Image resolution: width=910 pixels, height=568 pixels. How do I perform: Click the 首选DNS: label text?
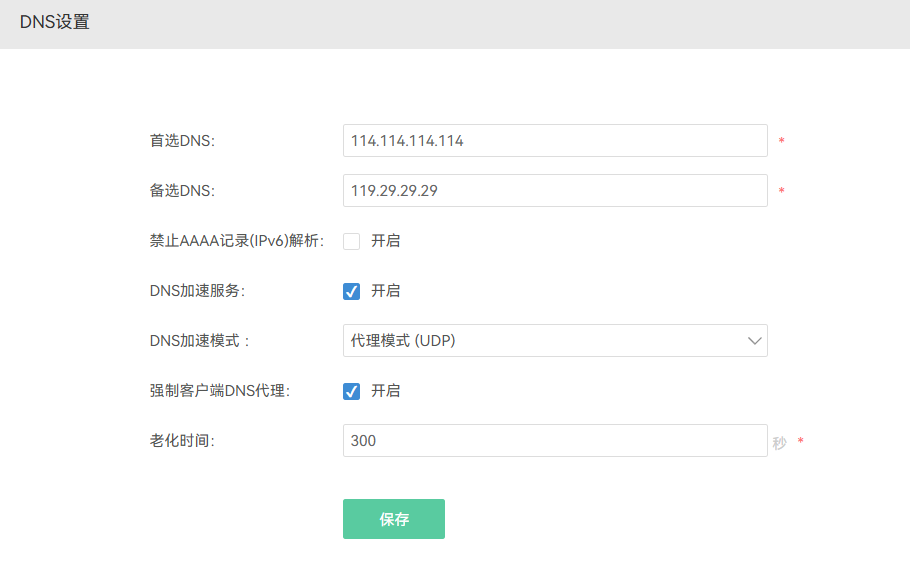[x=182, y=141]
